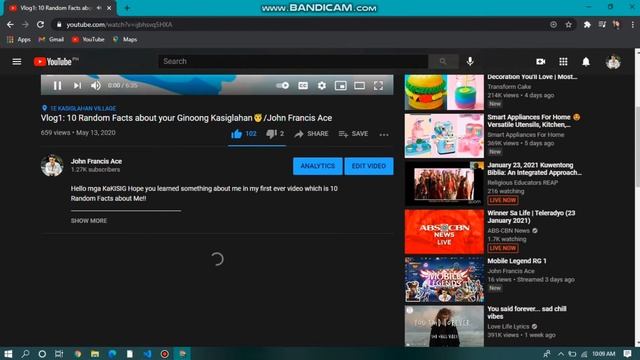The width and height of the screenshot is (640, 360).
Task: Open the YouTube bookmark
Action: tap(88, 39)
